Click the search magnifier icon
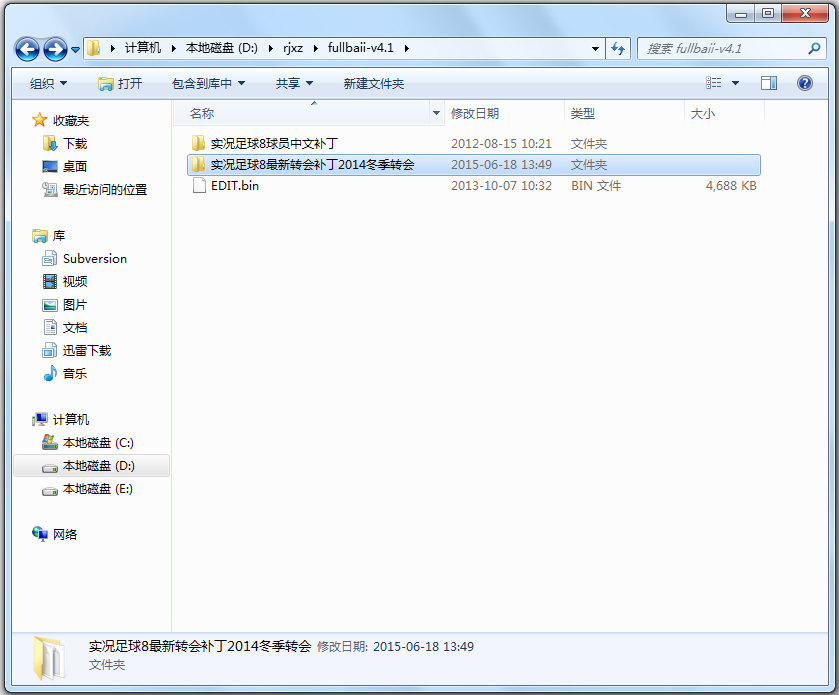 pos(814,49)
